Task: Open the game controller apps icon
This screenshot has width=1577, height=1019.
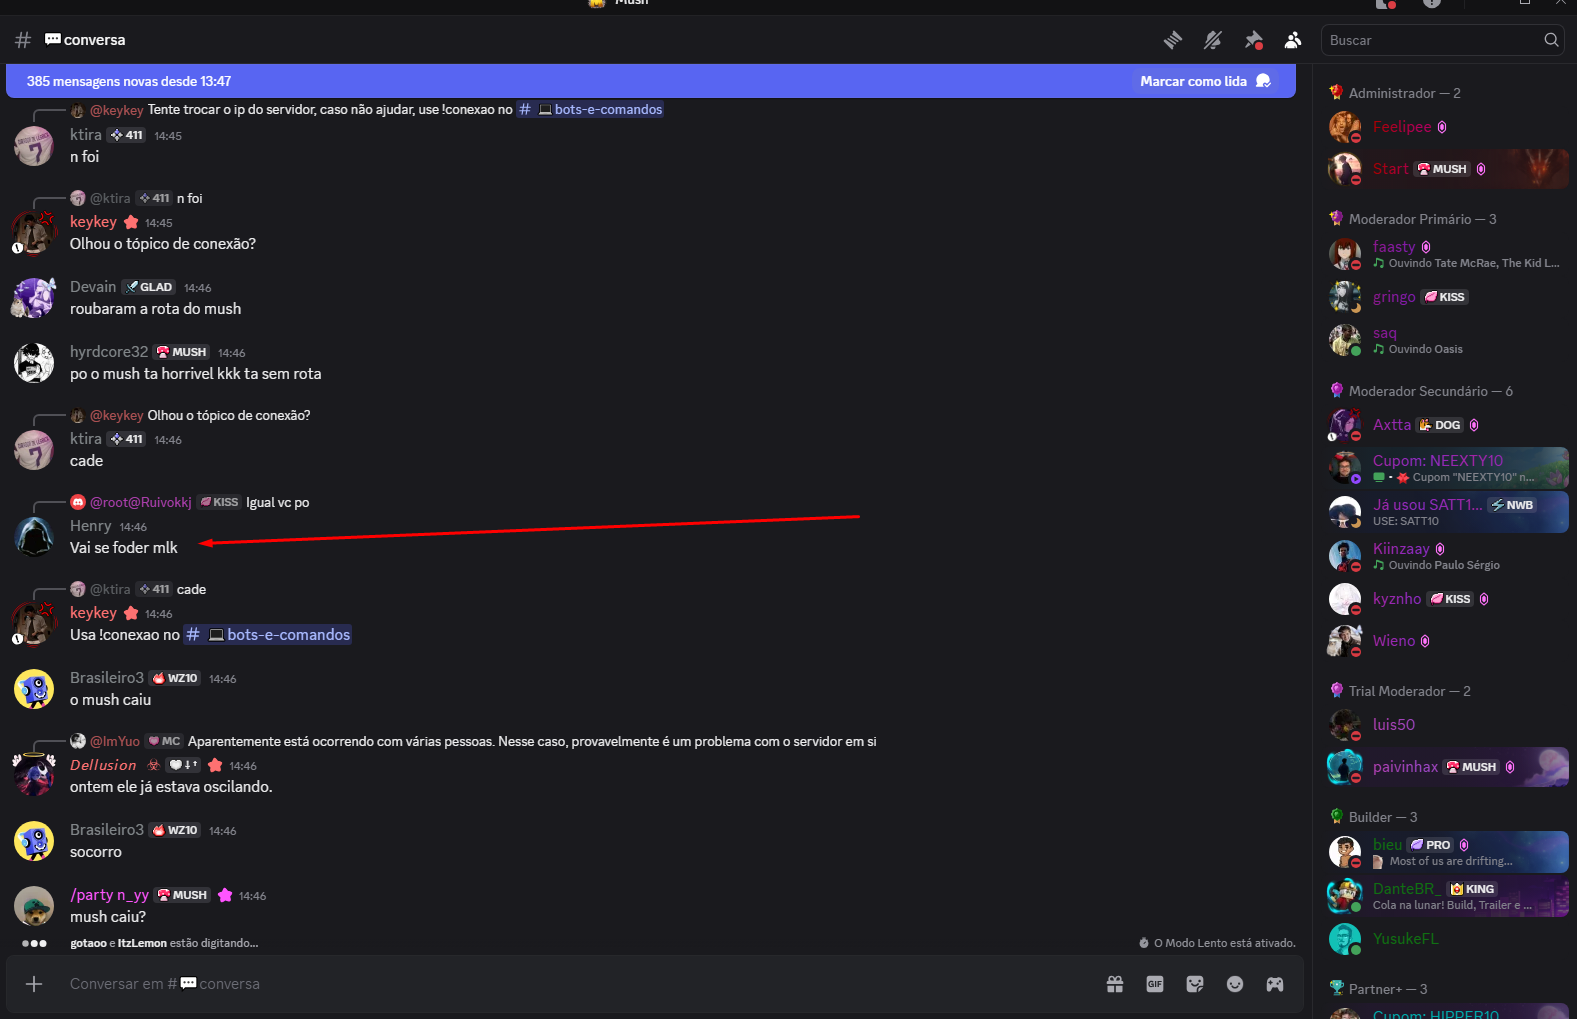Action: (x=1275, y=984)
